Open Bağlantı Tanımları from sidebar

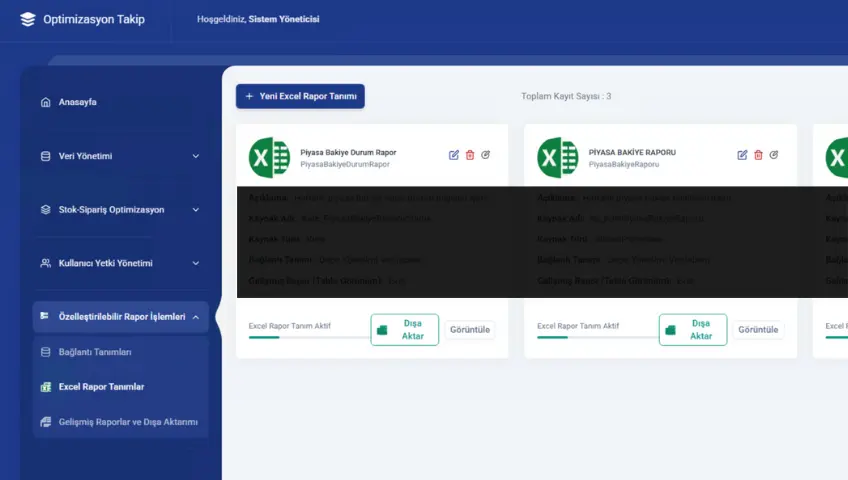coord(95,352)
